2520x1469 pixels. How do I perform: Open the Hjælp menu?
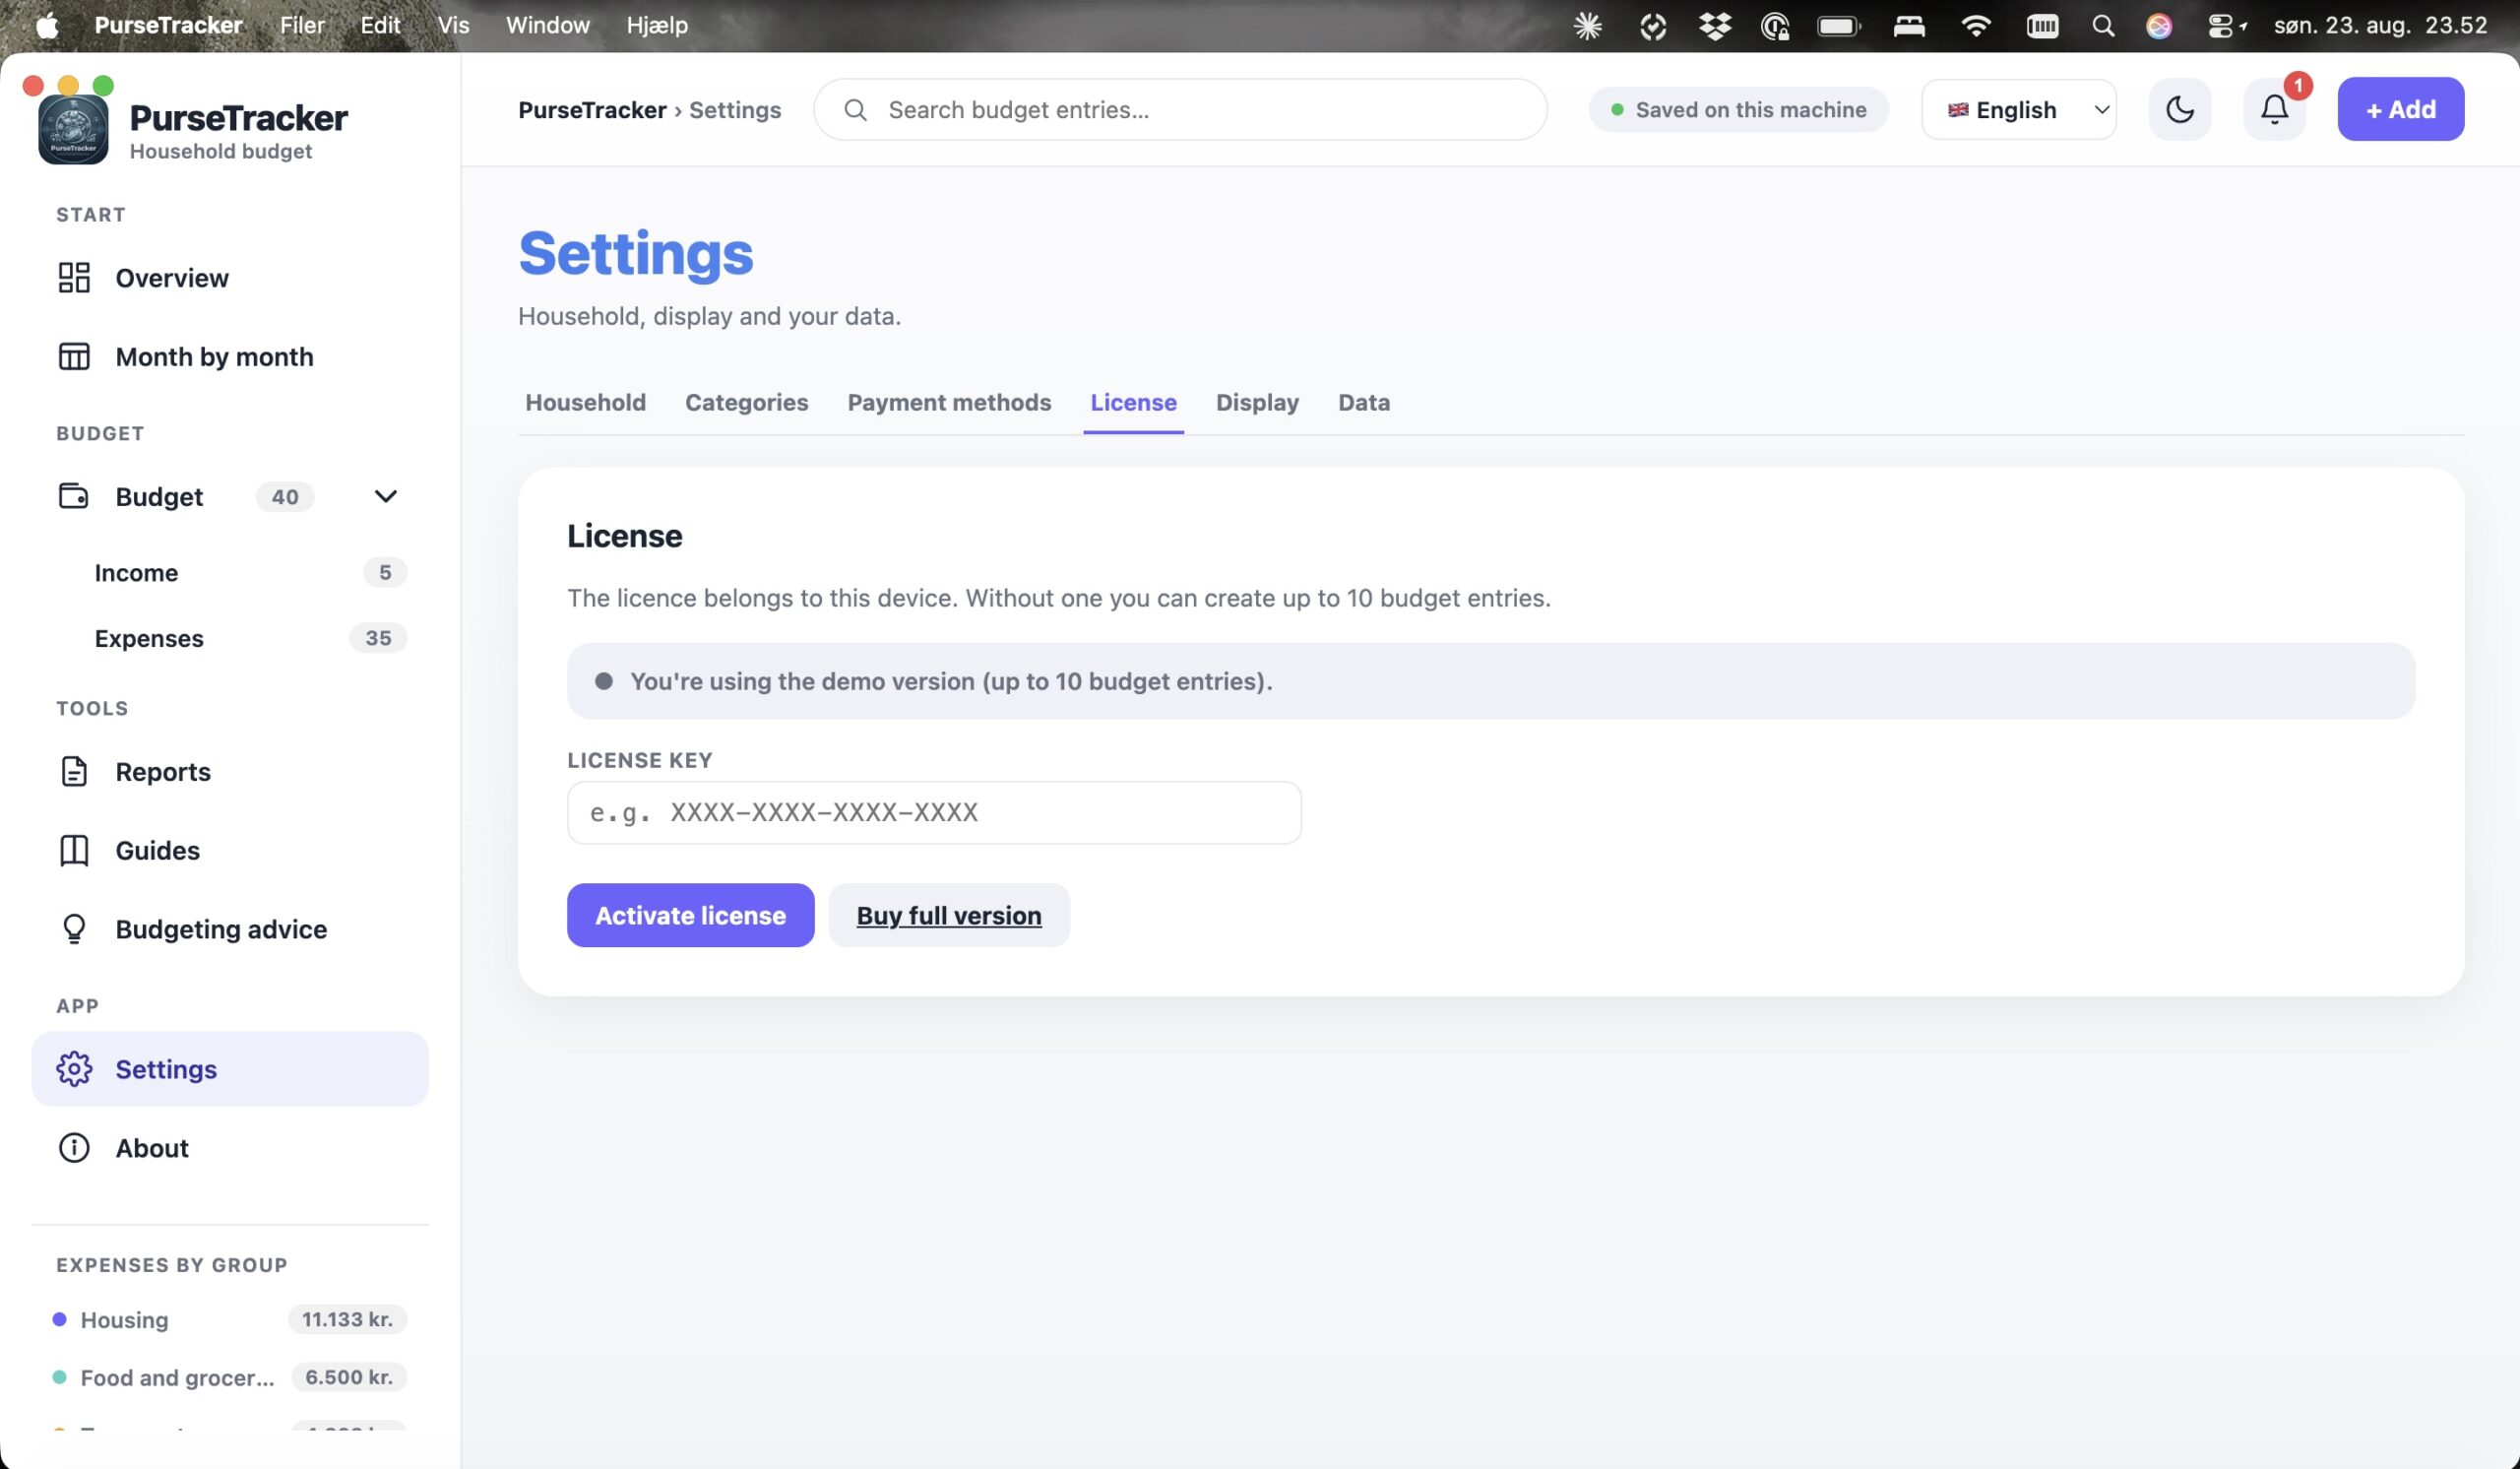point(657,25)
